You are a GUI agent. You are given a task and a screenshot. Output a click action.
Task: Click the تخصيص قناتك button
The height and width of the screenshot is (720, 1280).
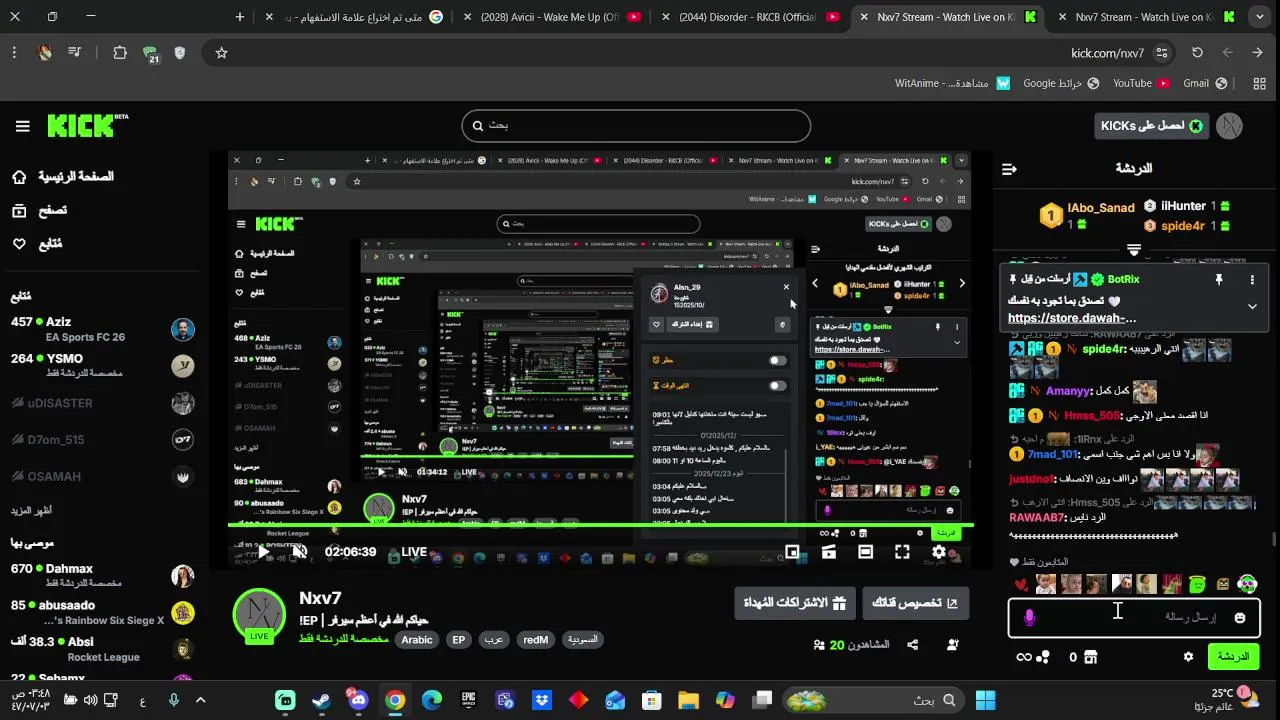(916, 603)
